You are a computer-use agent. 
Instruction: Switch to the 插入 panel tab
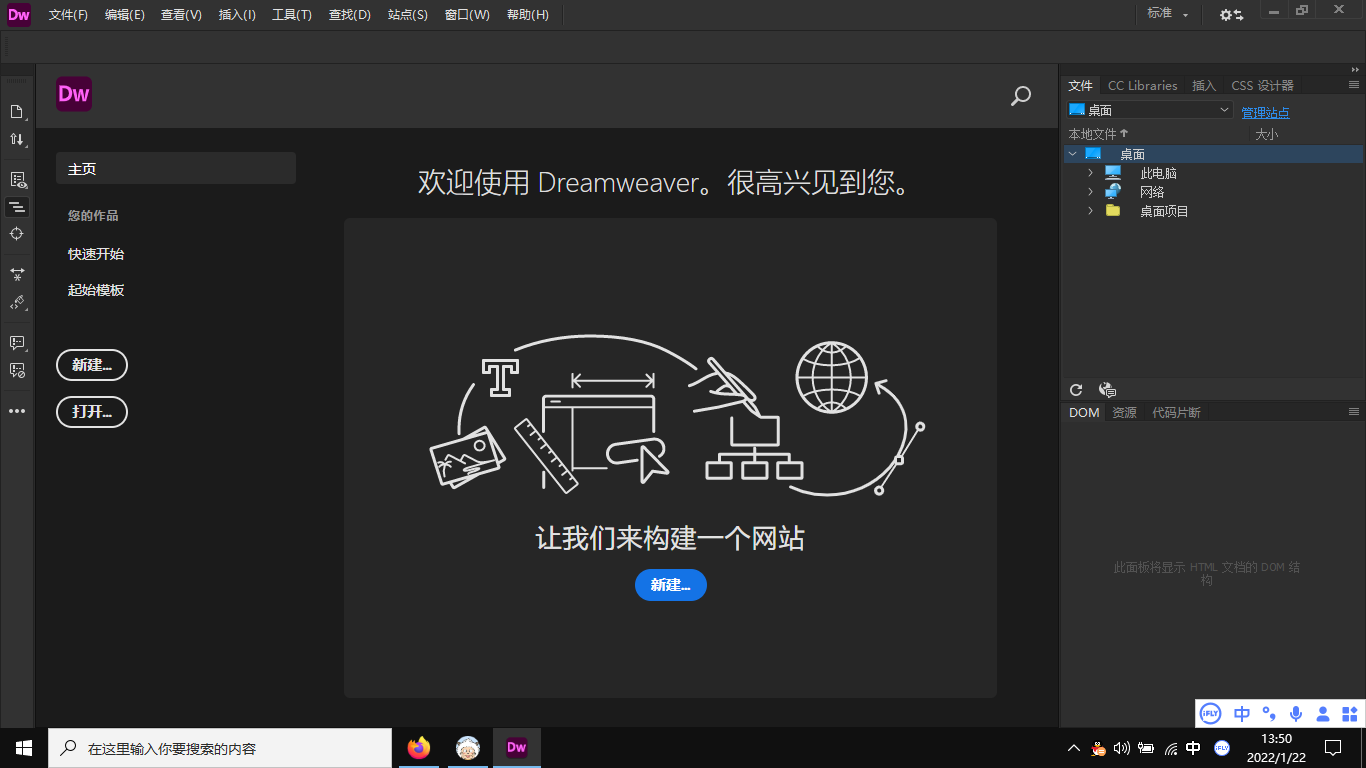point(1204,86)
